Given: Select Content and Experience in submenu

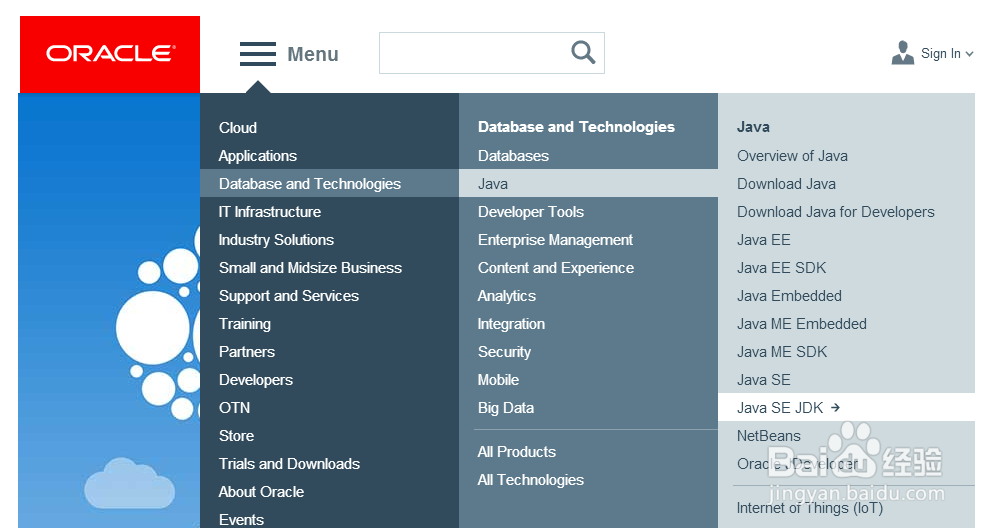Looking at the screenshot, I should (x=555, y=268).
